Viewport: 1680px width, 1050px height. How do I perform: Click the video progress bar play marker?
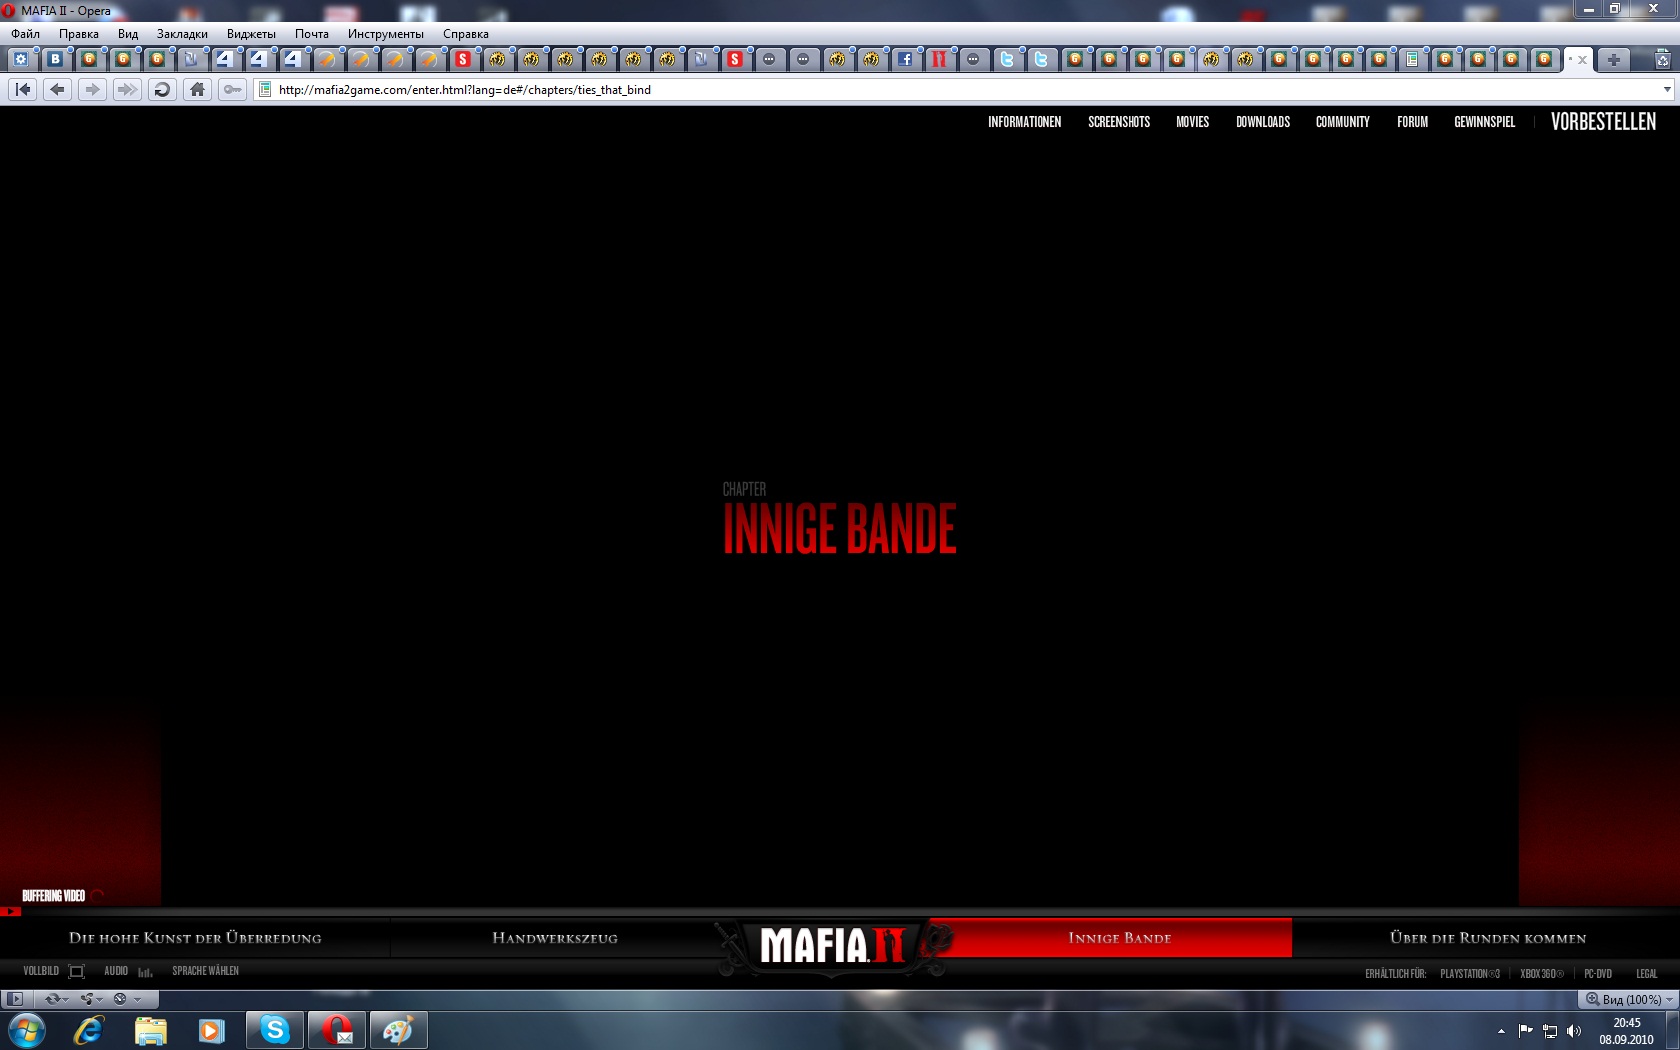click(10, 911)
